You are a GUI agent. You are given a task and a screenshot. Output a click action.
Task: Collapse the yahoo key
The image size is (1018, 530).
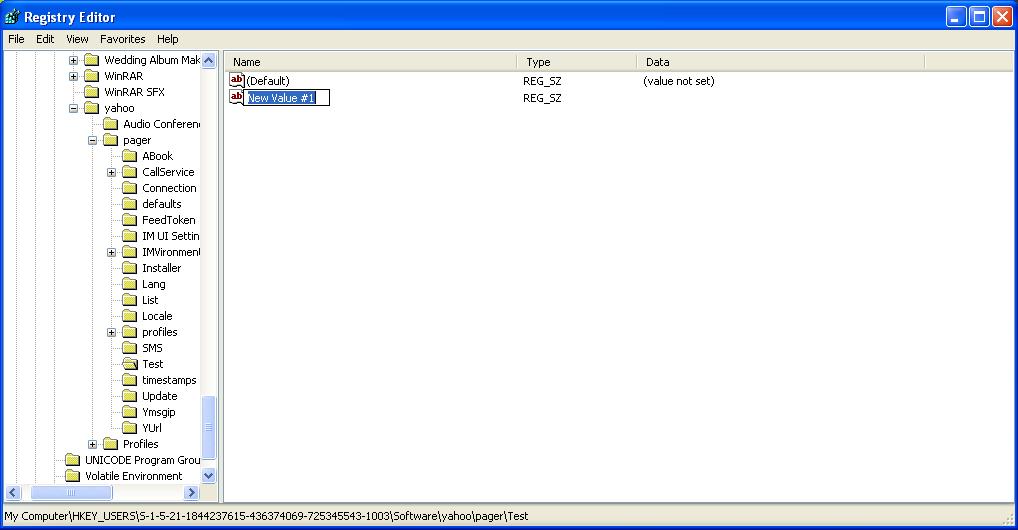pos(73,108)
